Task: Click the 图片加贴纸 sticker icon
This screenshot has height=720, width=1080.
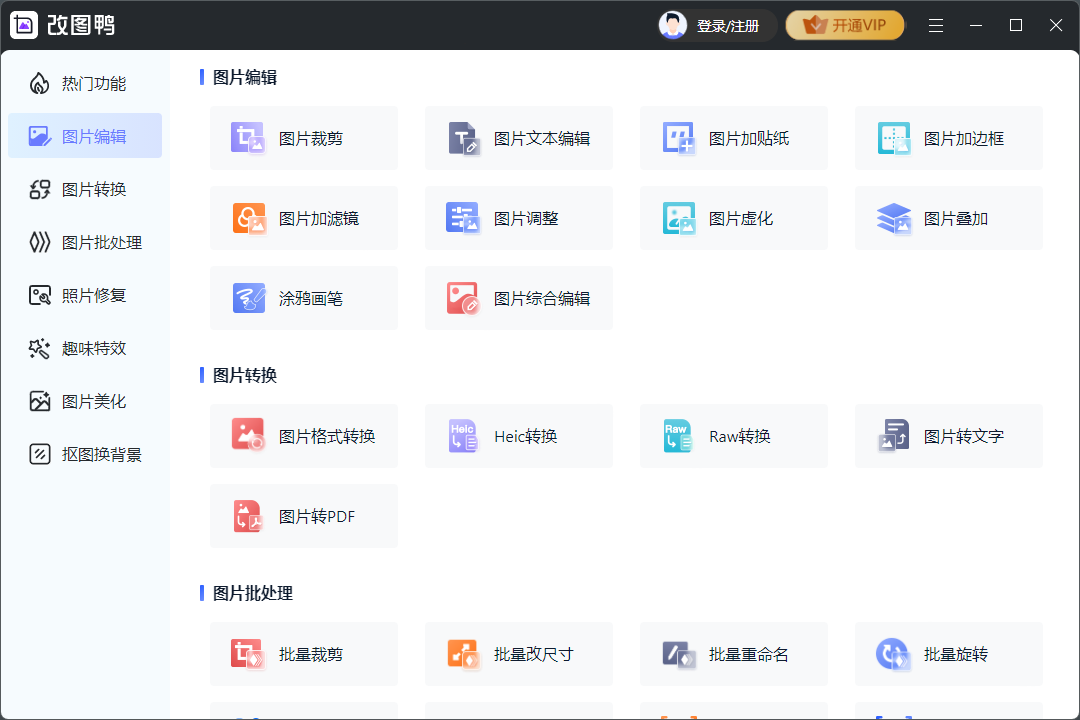Action: [x=679, y=138]
